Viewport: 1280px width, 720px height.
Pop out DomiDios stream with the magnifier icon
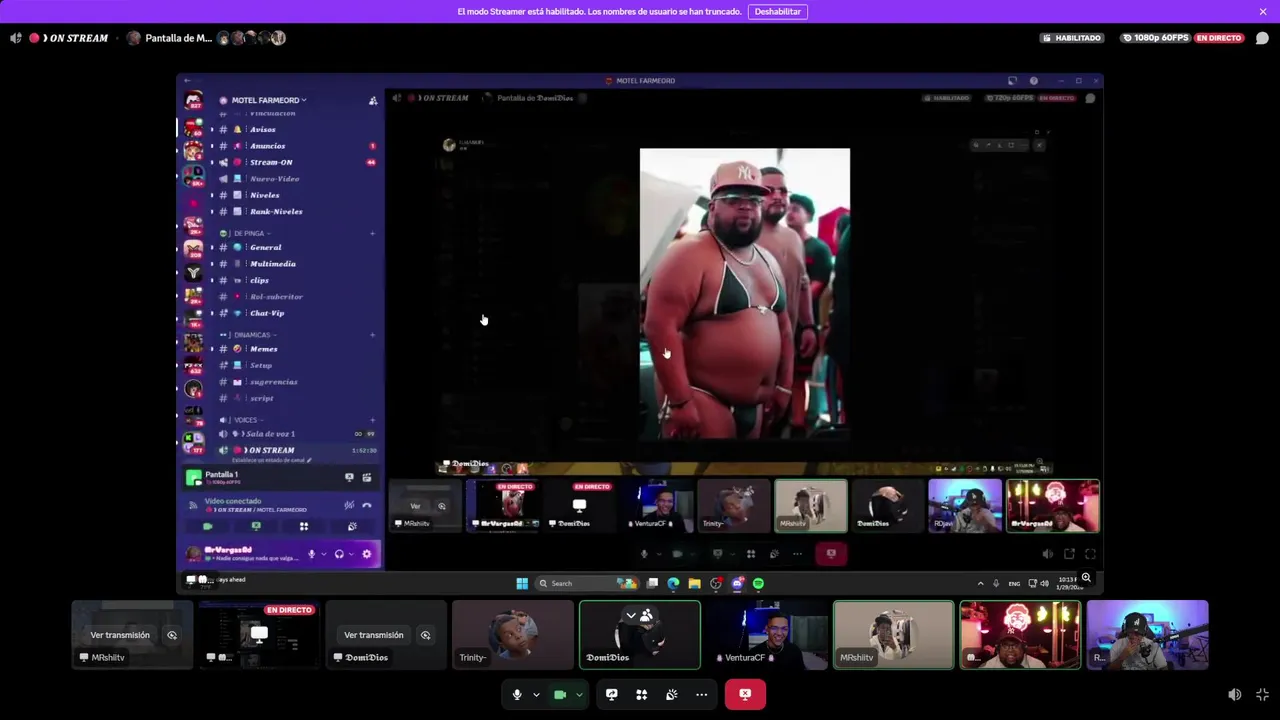click(x=426, y=635)
